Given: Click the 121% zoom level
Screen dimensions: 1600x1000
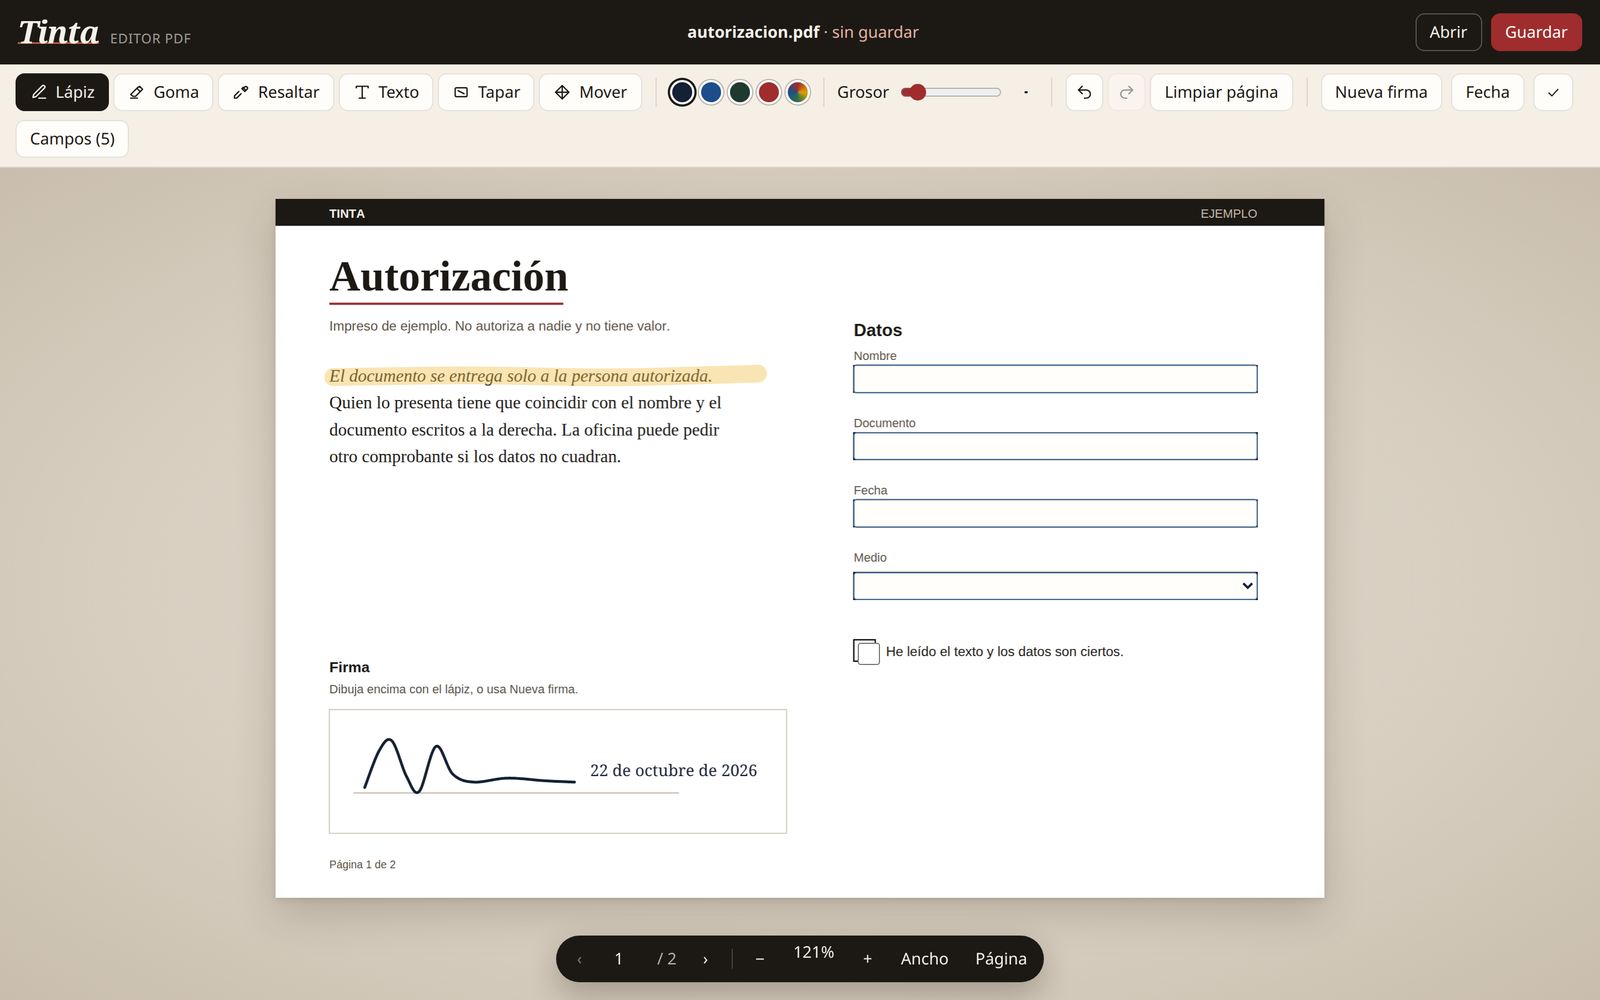Looking at the screenshot, I should coord(814,952).
